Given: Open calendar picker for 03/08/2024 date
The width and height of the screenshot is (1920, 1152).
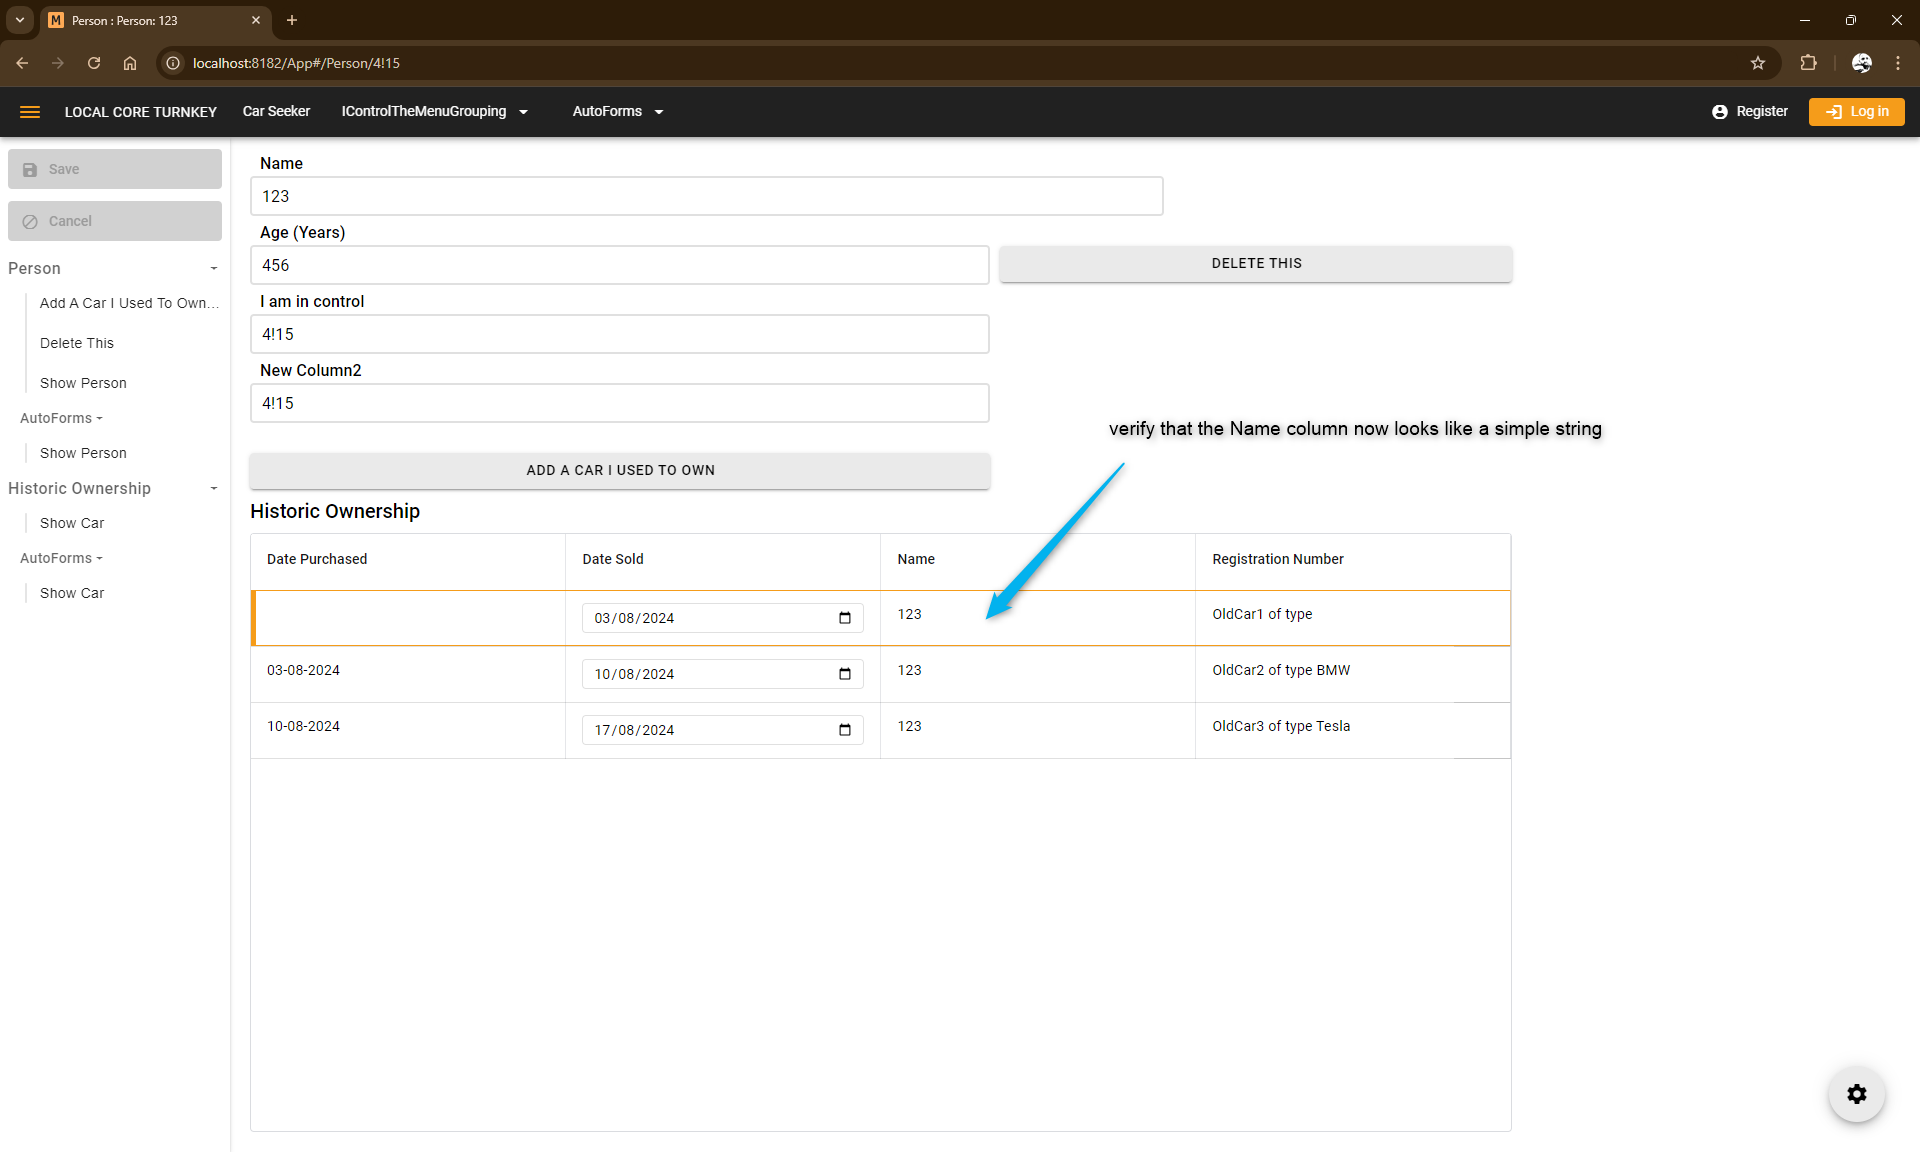Looking at the screenshot, I should (845, 618).
